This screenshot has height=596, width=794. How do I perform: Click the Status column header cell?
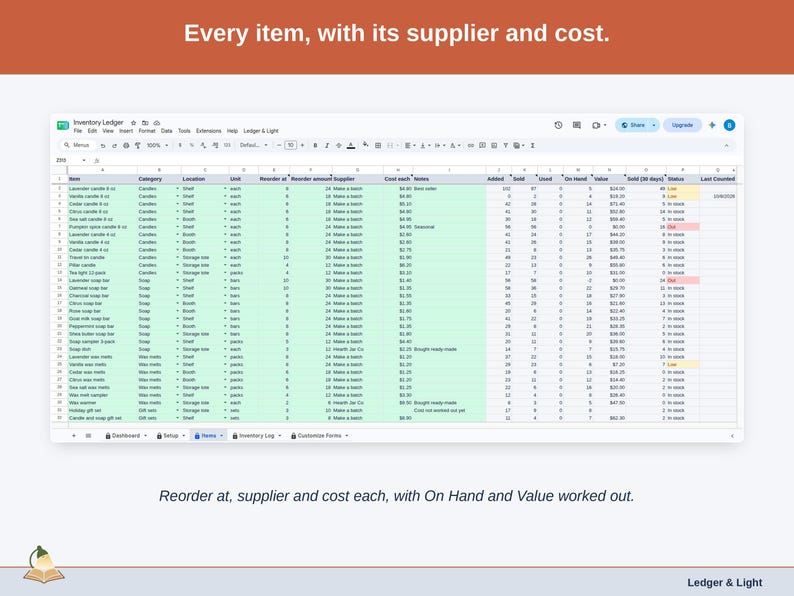click(683, 179)
